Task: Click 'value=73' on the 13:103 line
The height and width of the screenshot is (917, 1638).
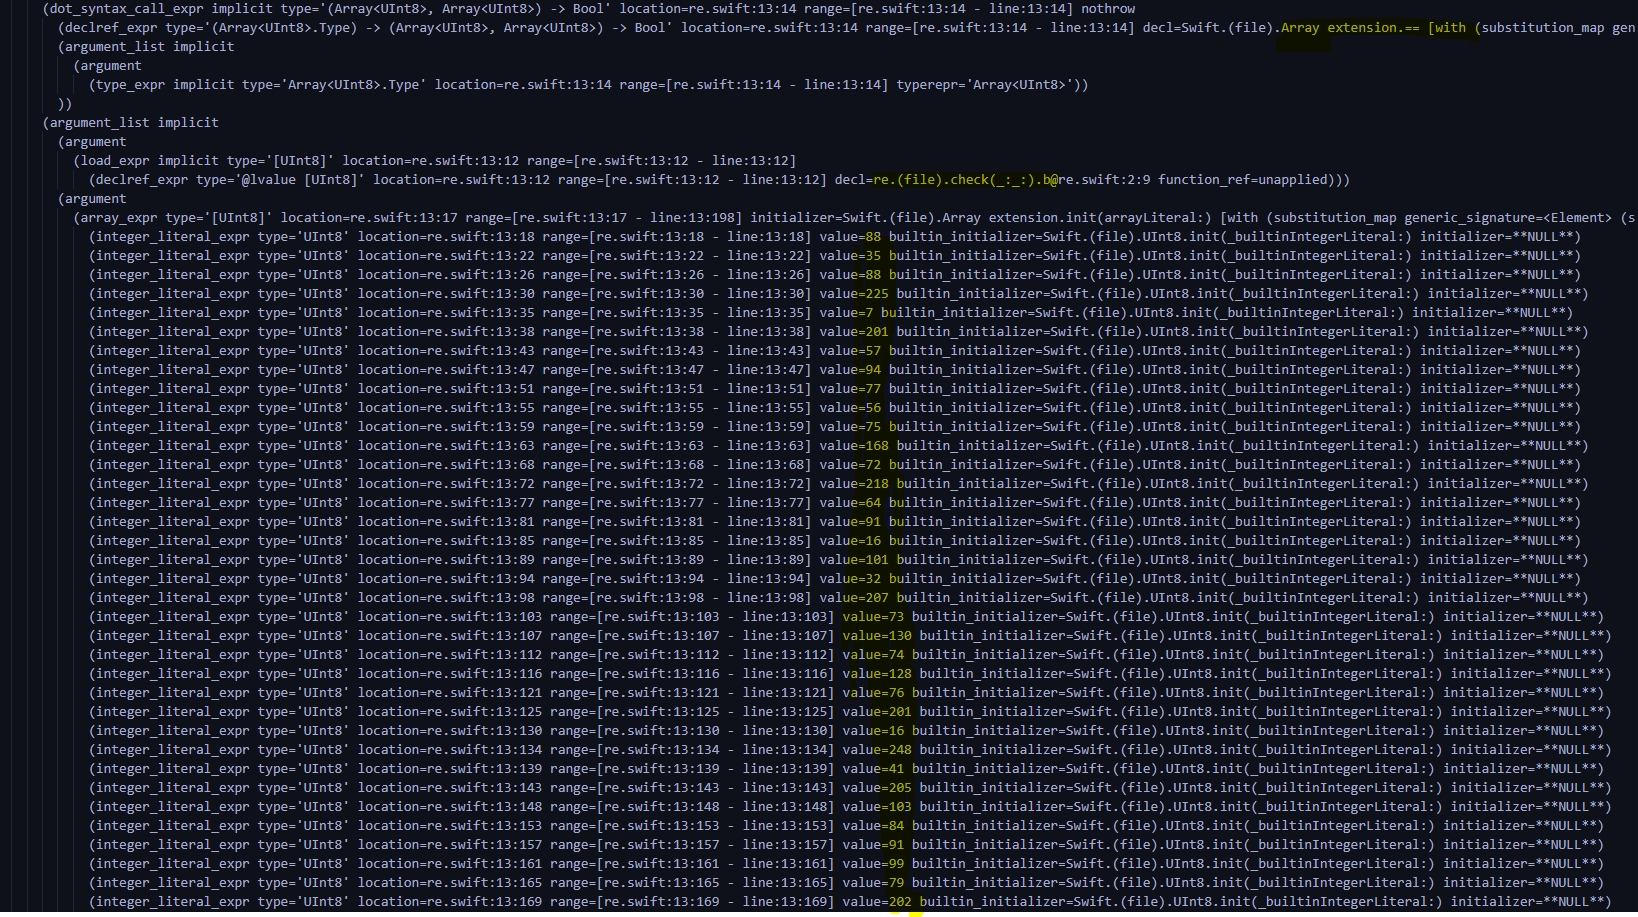Action: 873,616
